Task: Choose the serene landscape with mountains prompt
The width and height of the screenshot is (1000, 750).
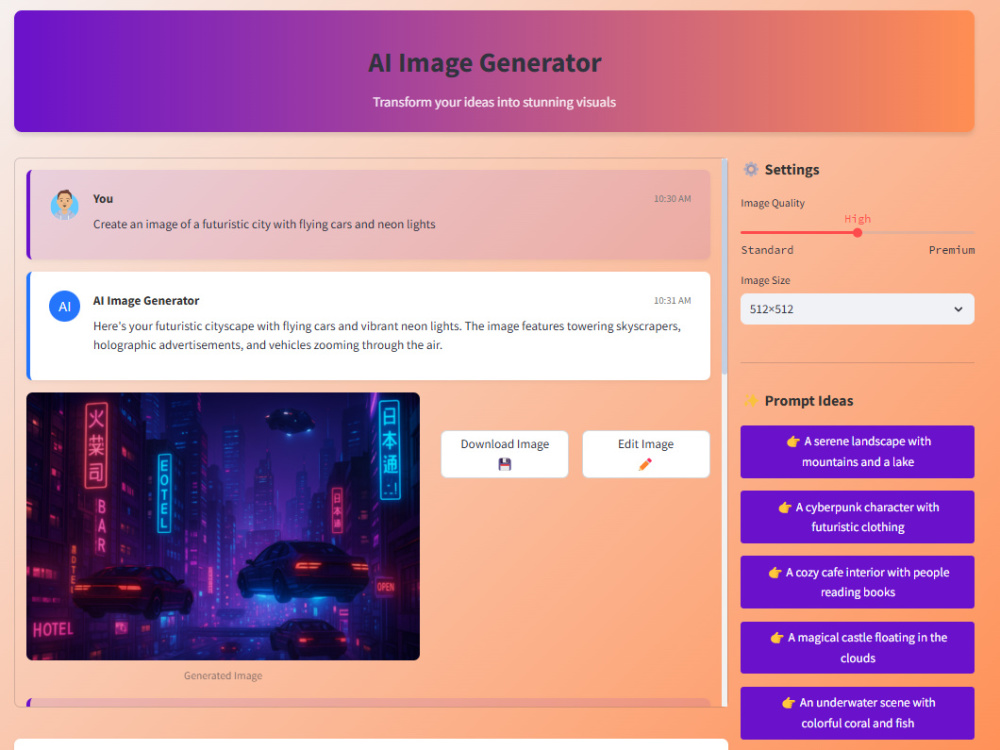Action: coord(857,452)
